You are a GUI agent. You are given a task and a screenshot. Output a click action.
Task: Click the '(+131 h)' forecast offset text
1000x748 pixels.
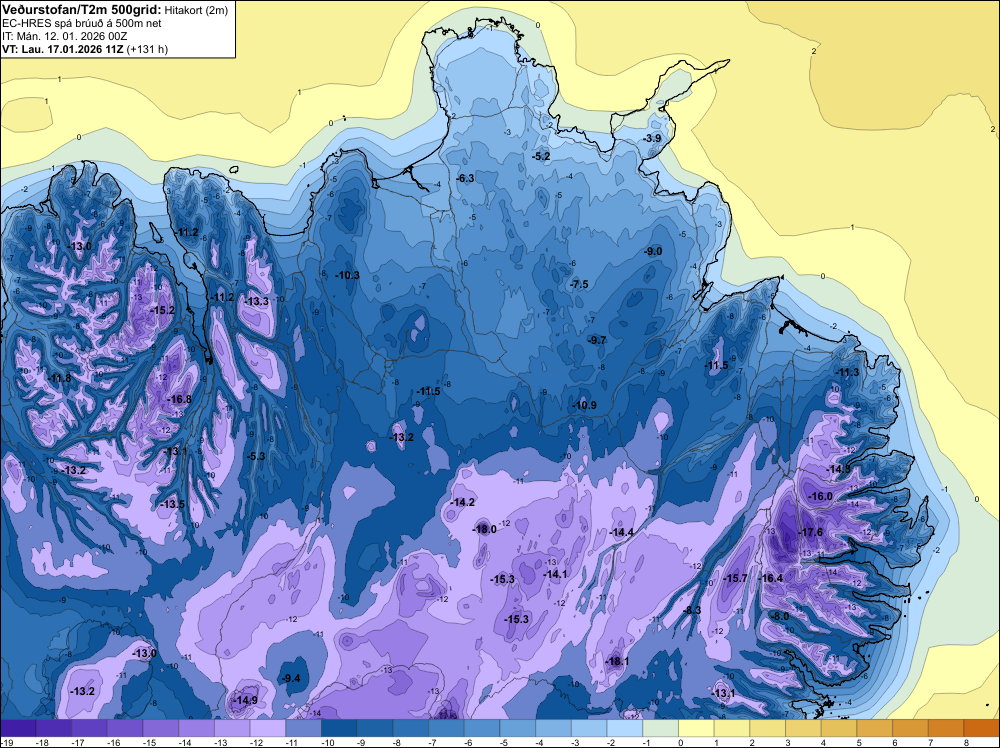coord(147,49)
